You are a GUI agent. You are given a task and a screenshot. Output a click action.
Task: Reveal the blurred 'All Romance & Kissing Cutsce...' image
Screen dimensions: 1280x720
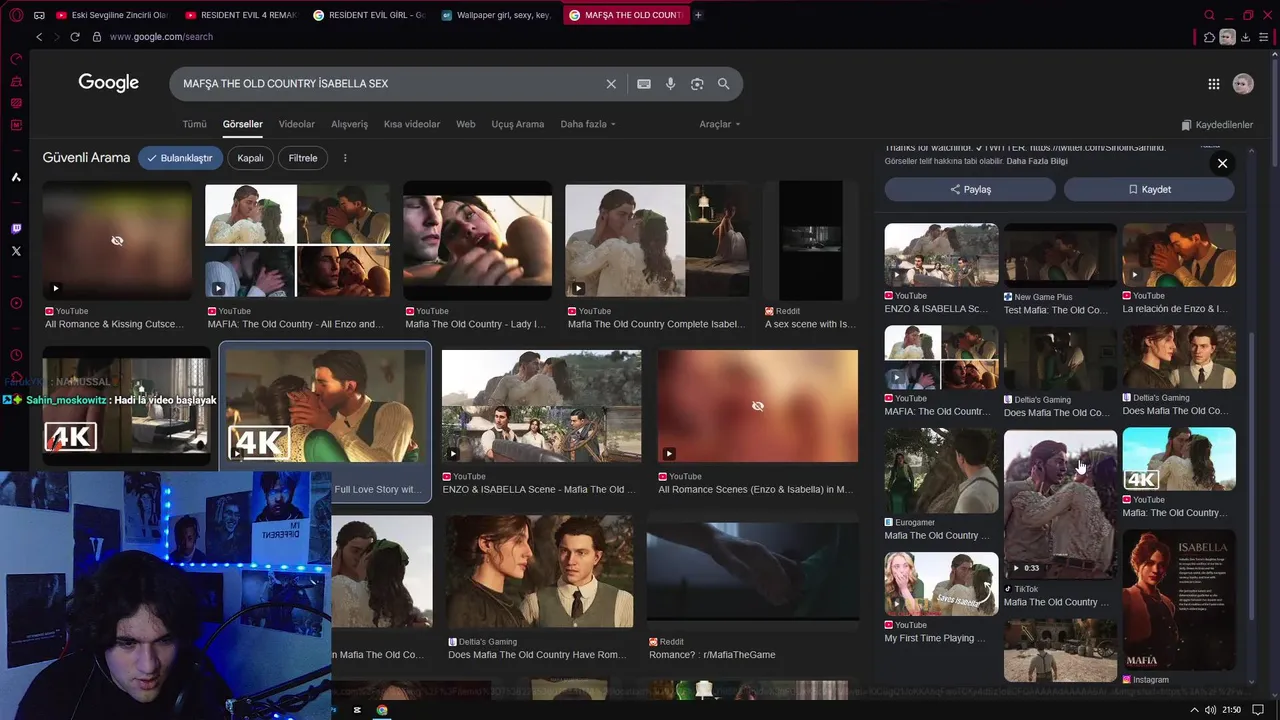(x=117, y=241)
